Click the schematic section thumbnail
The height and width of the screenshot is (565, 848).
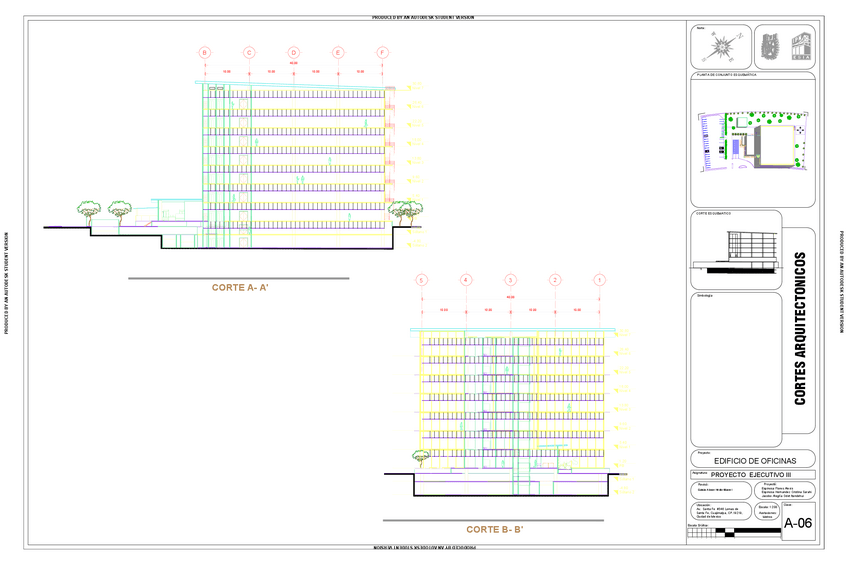pyautogui.click(x=739, y=250)
